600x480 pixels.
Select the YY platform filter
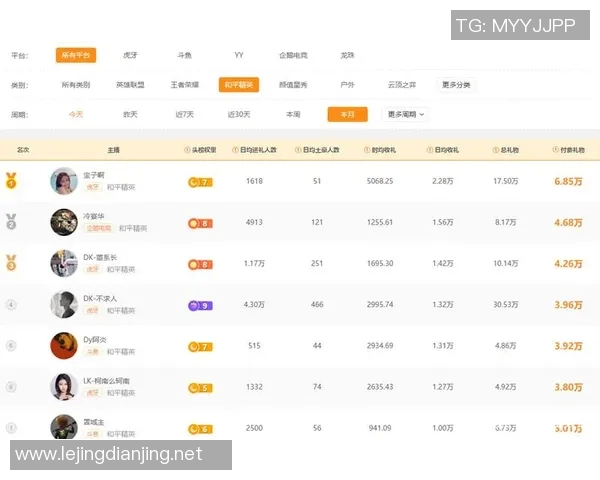click(239, 55)
